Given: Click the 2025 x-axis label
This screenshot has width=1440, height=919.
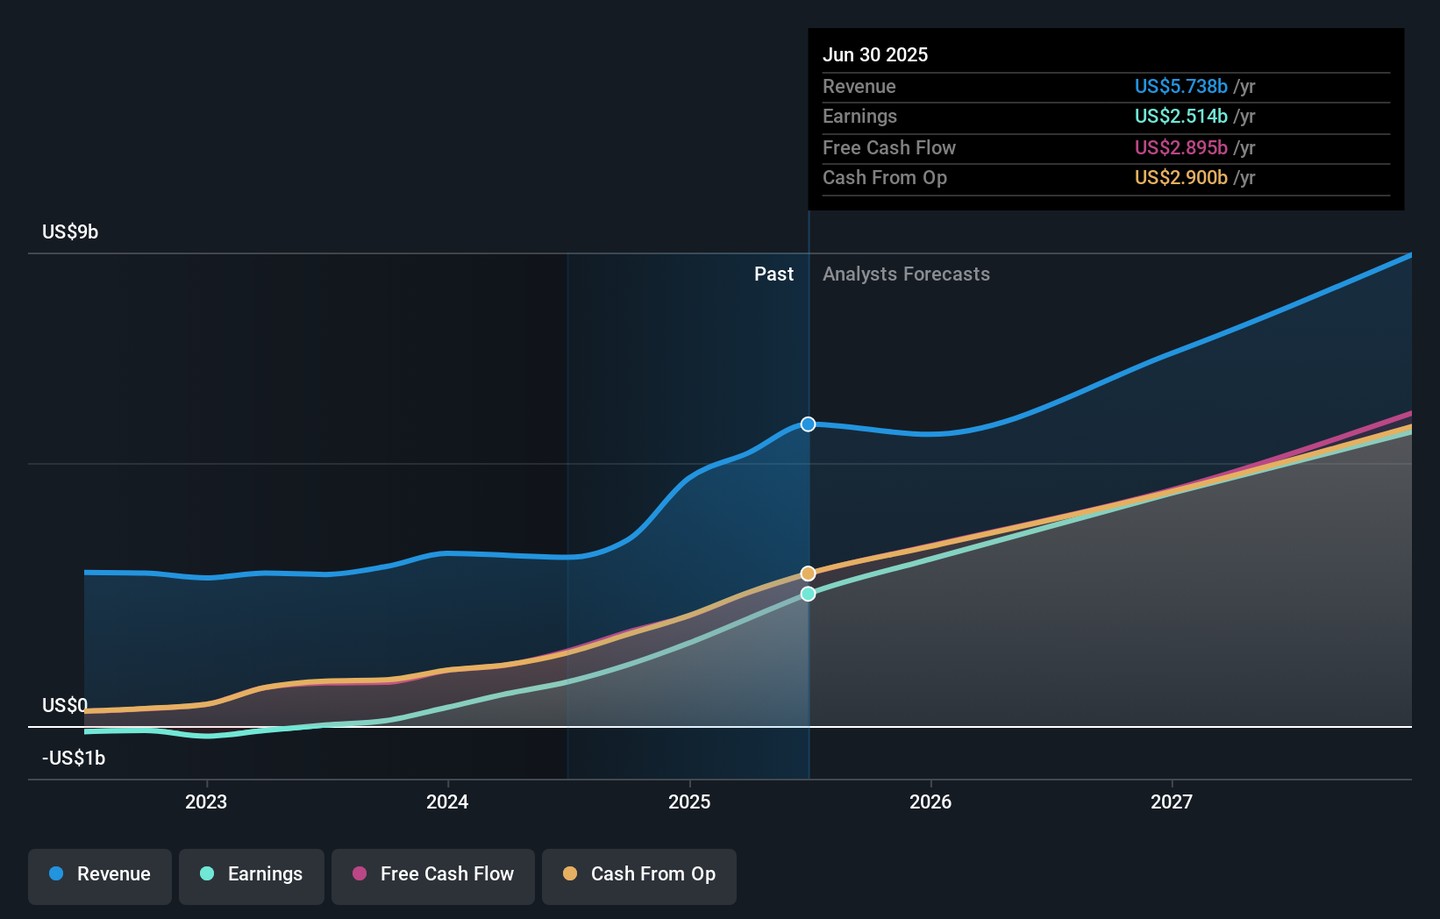Looking at the screenshot, I should pyautogui.click(x=689, y=802).
